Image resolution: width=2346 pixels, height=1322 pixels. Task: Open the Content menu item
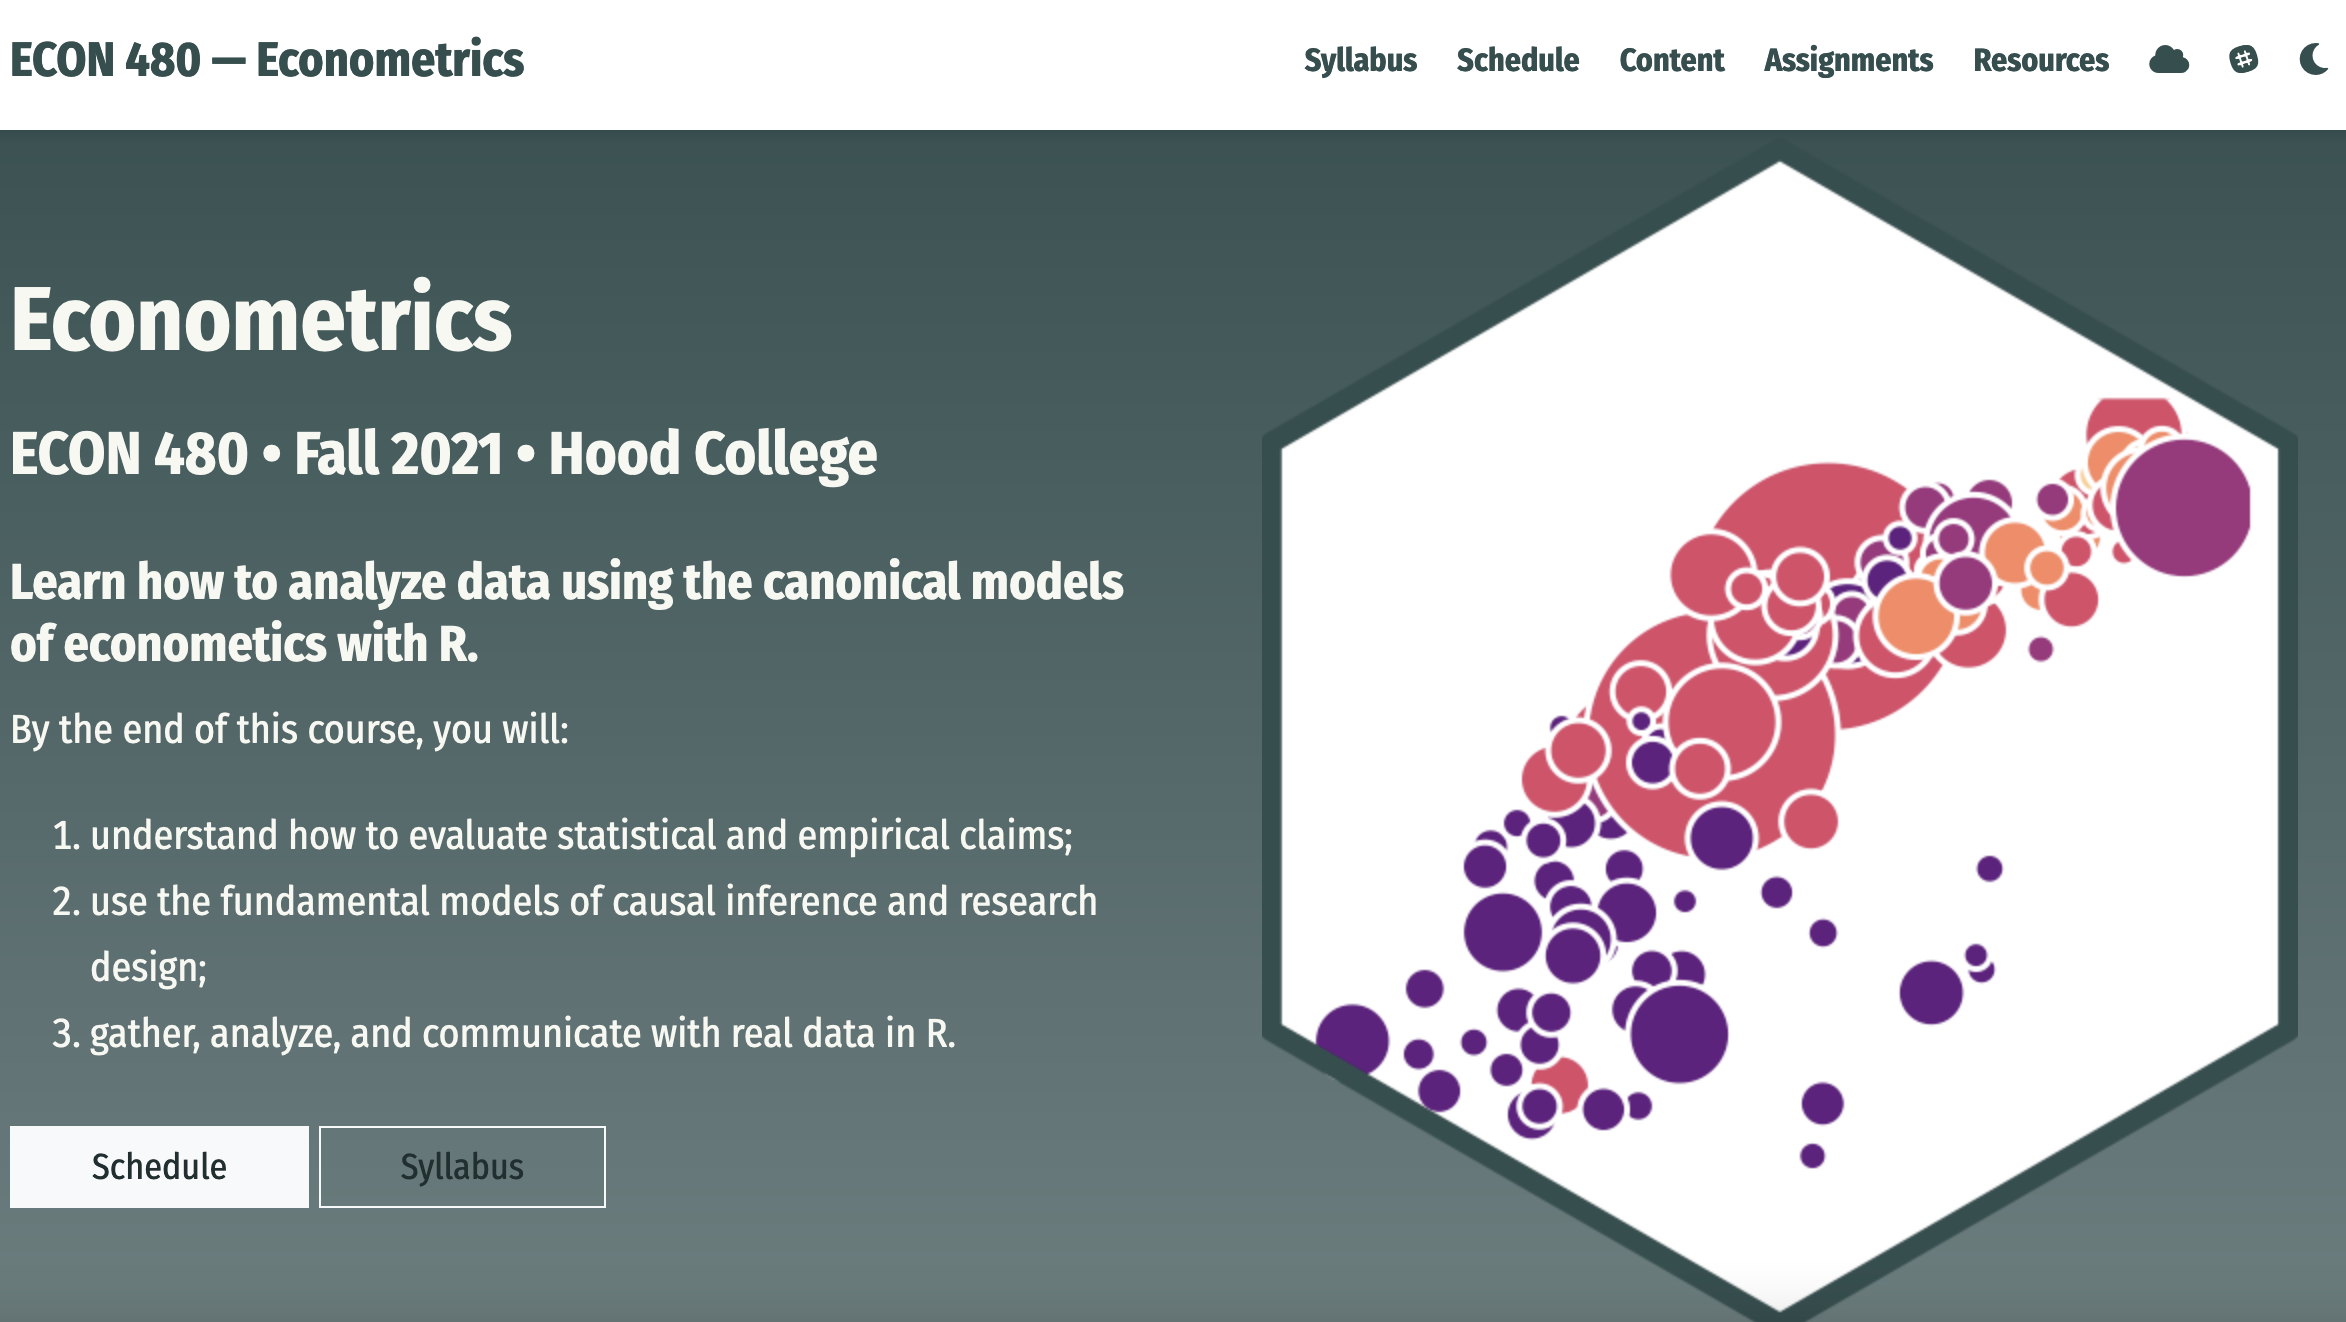[x=1671, y=60]
